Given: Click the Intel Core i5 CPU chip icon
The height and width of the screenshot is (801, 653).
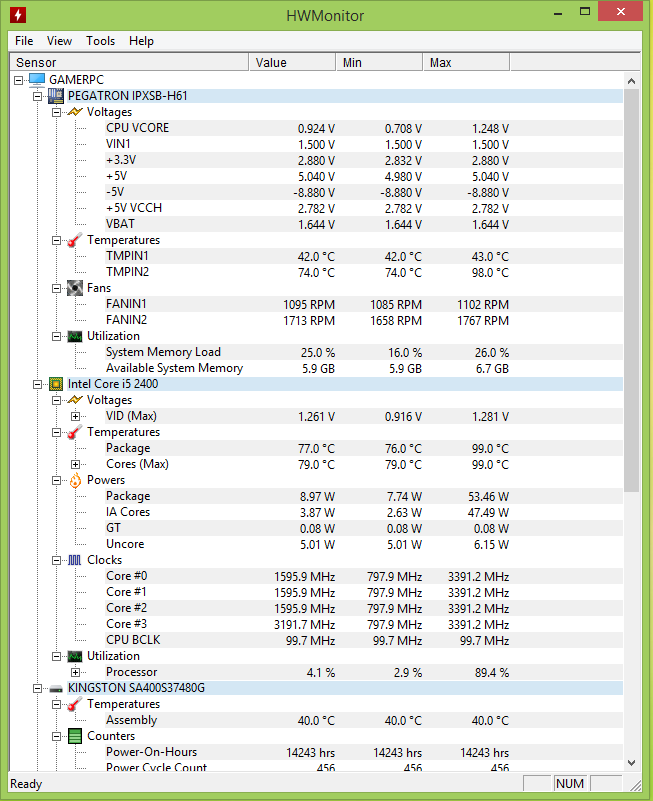Looking at the screenshot, I should (56, 384).
